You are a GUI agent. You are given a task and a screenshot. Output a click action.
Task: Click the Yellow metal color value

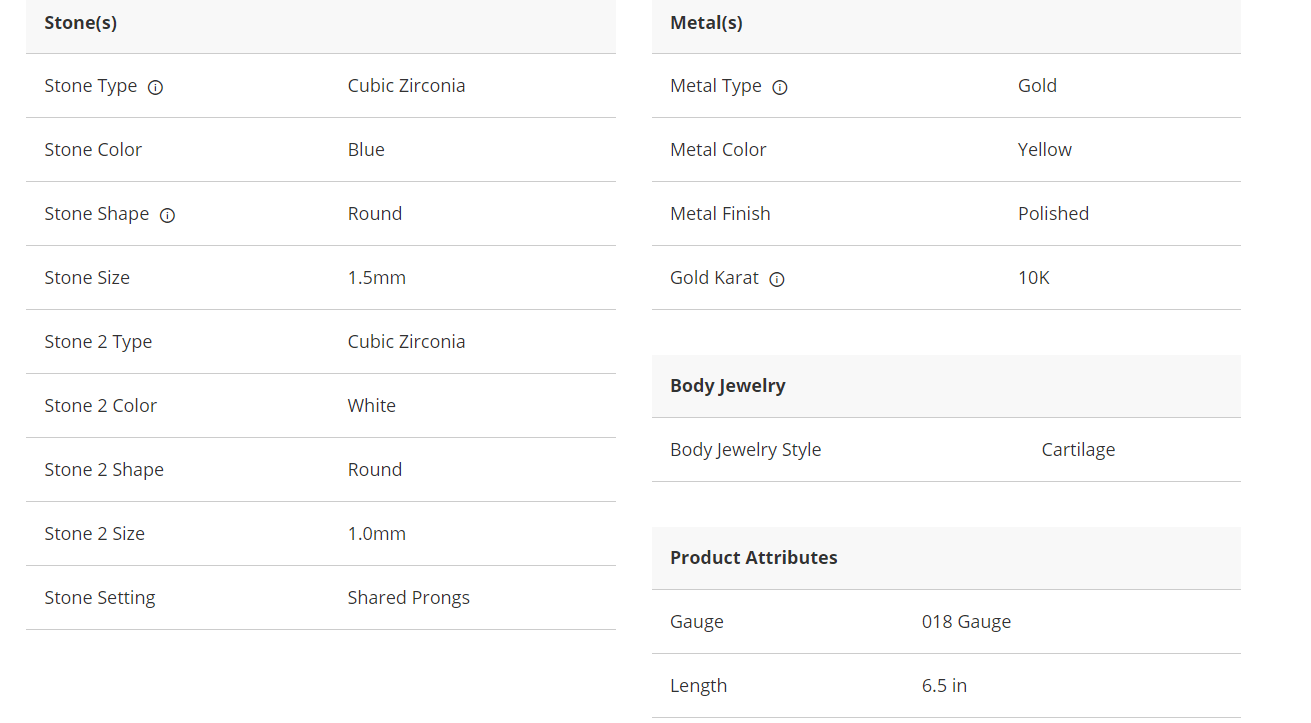coord(1045,150)
